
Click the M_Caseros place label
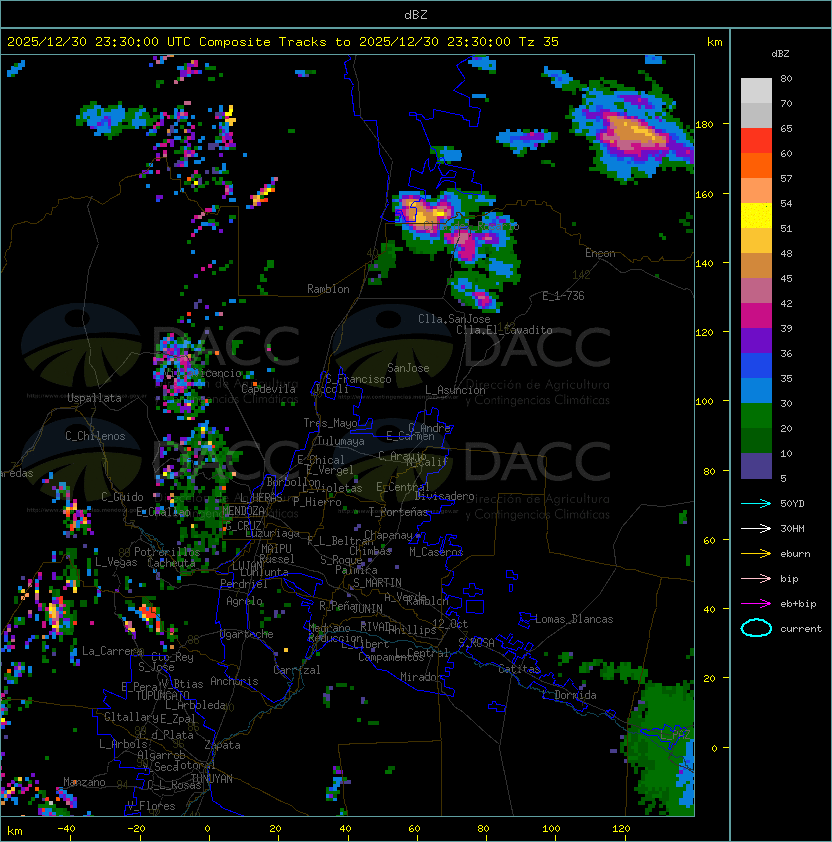pos(436,552)
